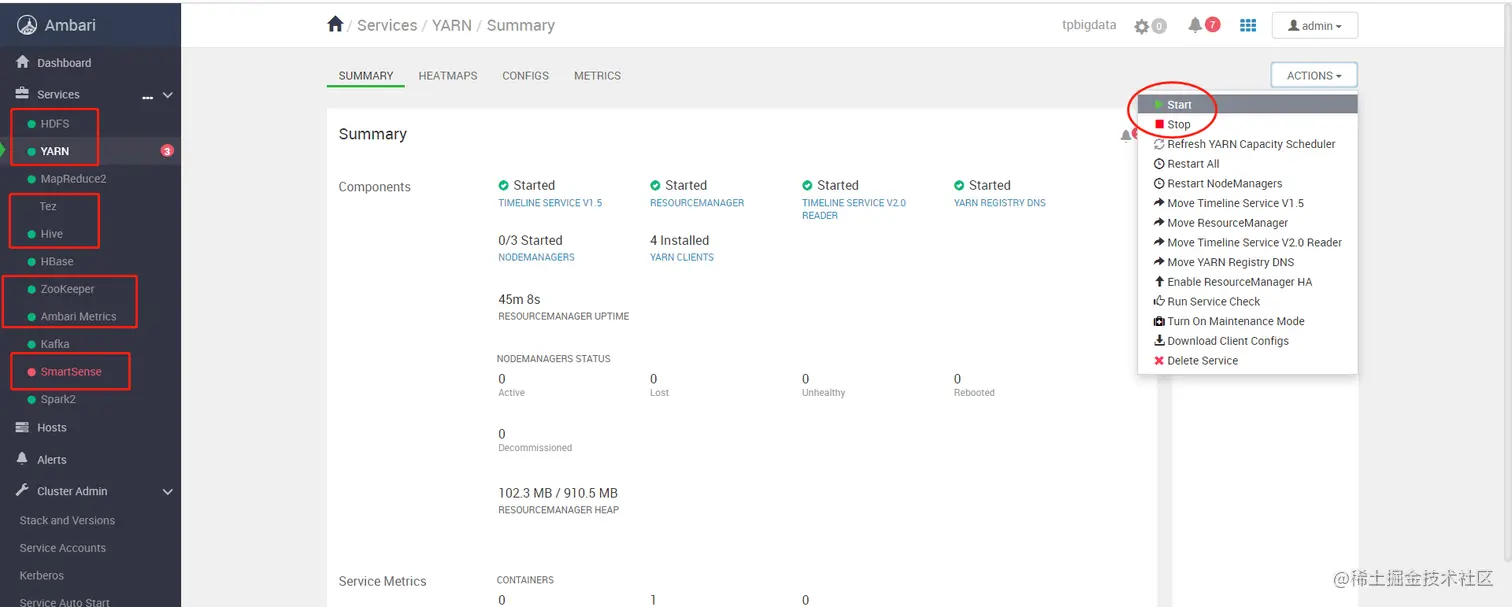The image size is (1512, 607).
Task: Click the red Stop square icon
Action: pyautogui.click(x=1159, y=124)
